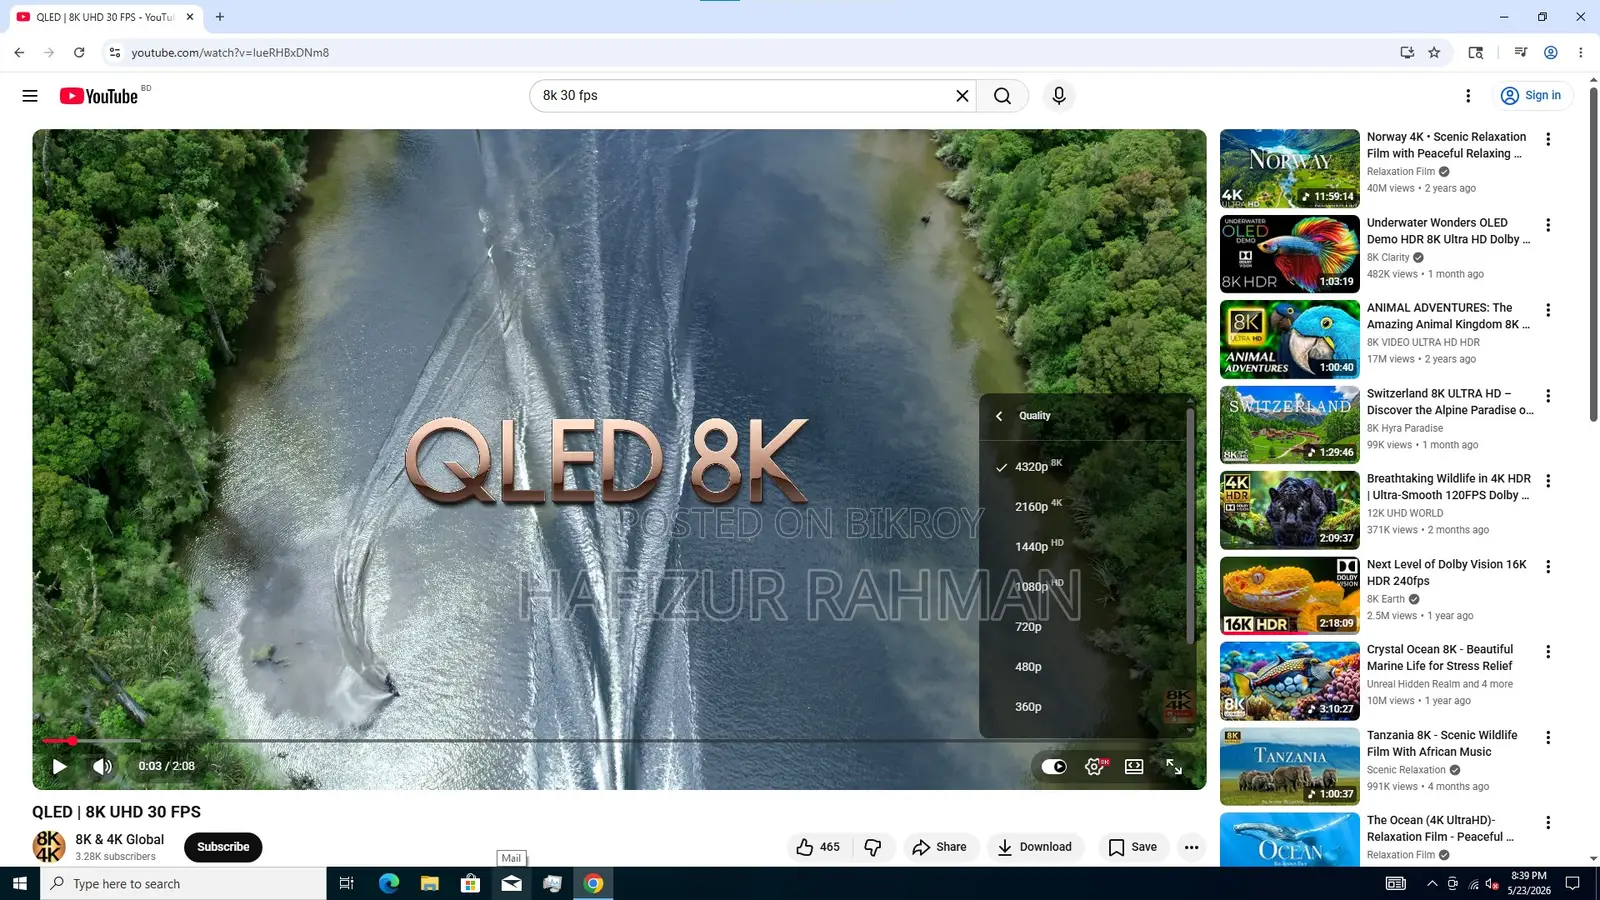Clear the search query with the X

coord(962,96)
